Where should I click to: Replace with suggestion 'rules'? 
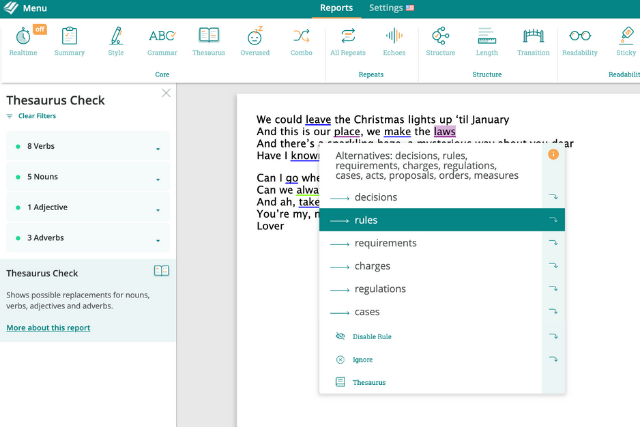tap(431, 220)
